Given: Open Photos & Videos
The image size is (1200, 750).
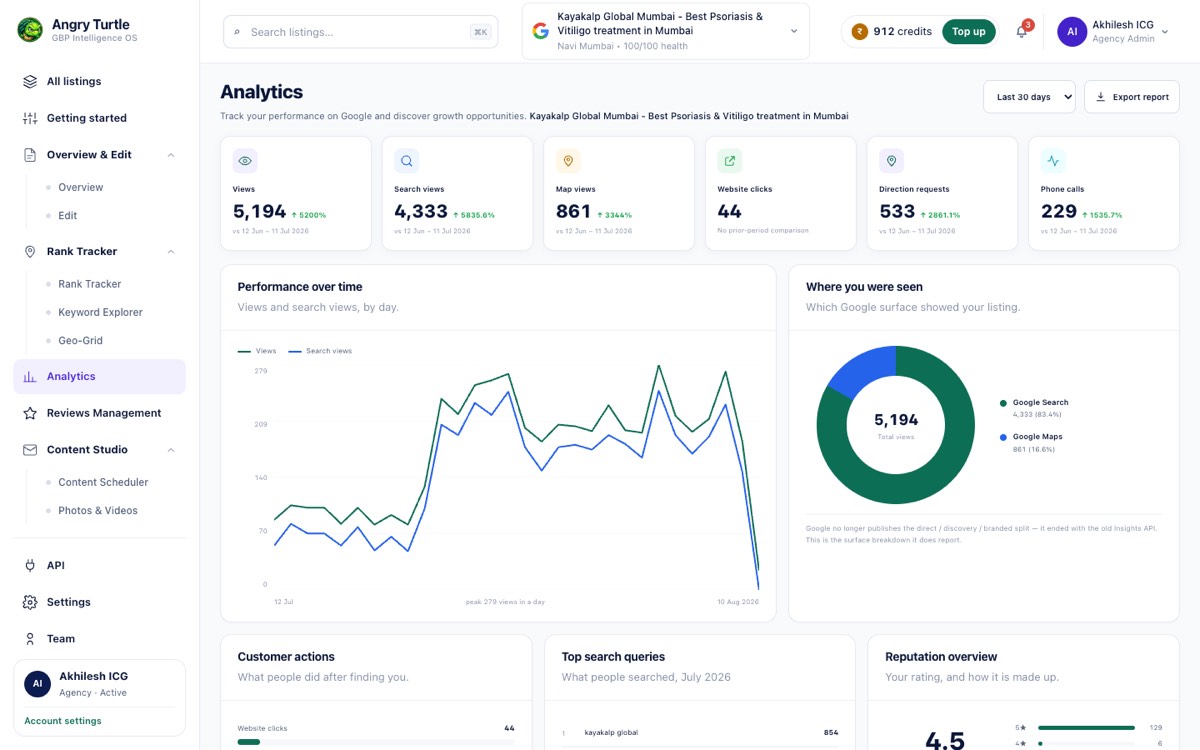Looking at the screenshot, I should pyautogui.click(x=98, y=511).
